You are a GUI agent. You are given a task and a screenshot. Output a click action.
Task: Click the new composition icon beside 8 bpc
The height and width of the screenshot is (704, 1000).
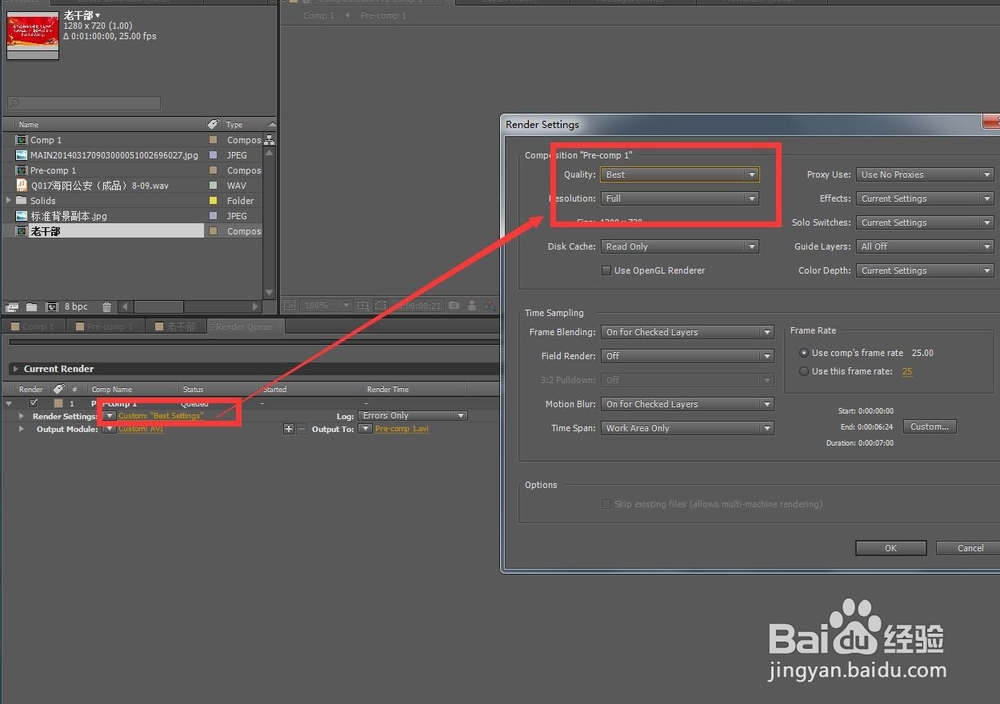pos(52,307)
